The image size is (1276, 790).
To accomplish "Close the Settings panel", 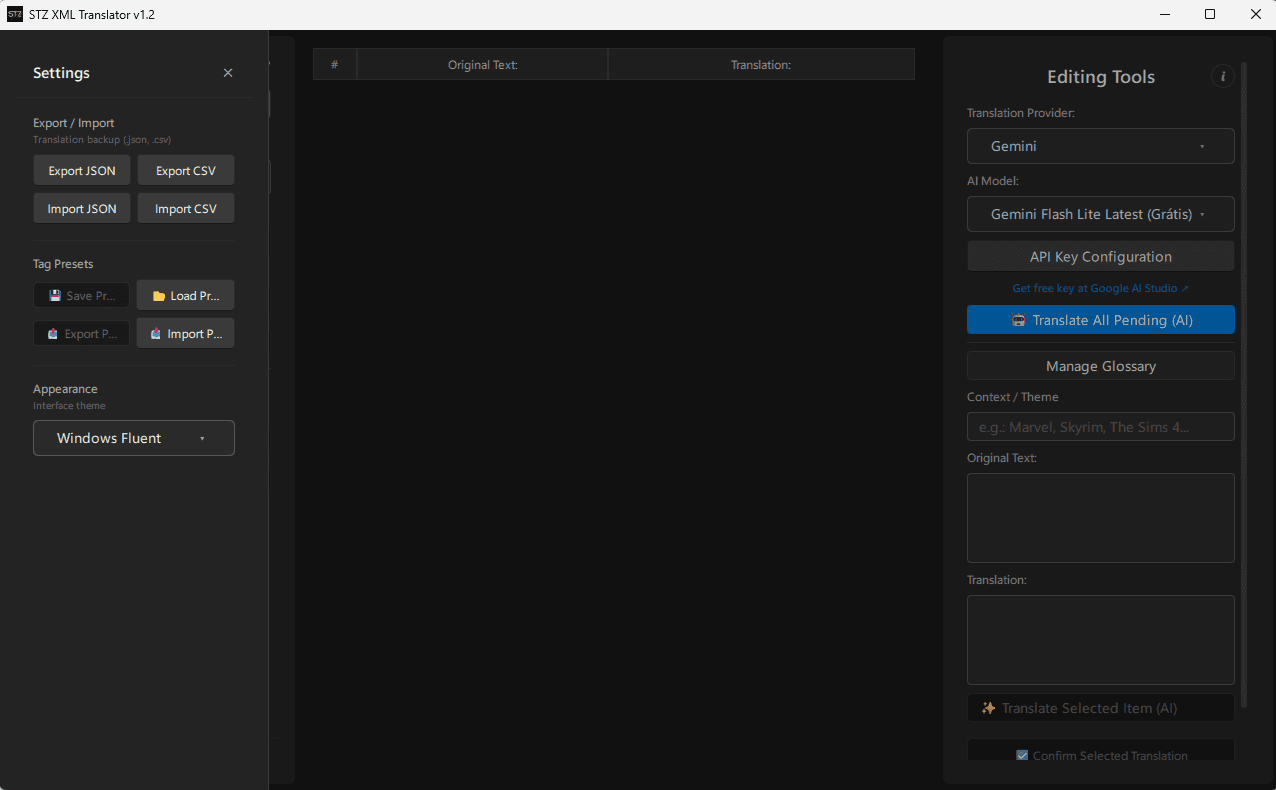I will 228,73.
